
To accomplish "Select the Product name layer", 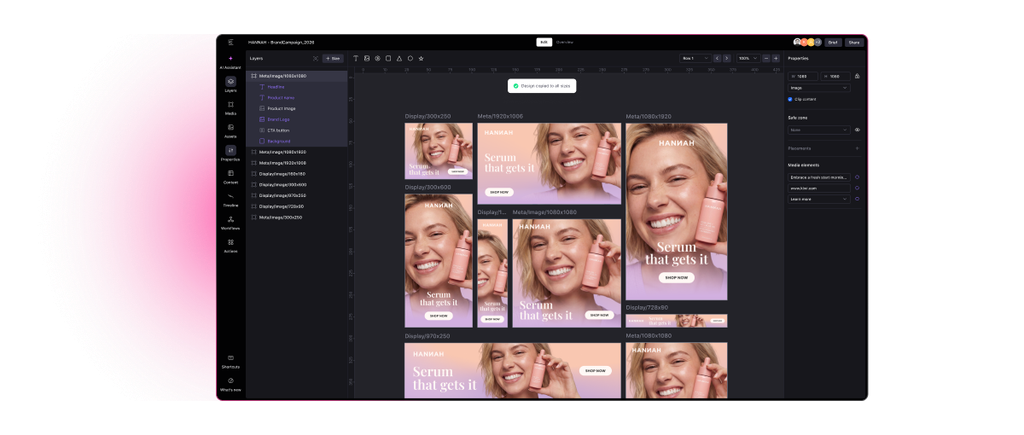I will coord(296,97).
